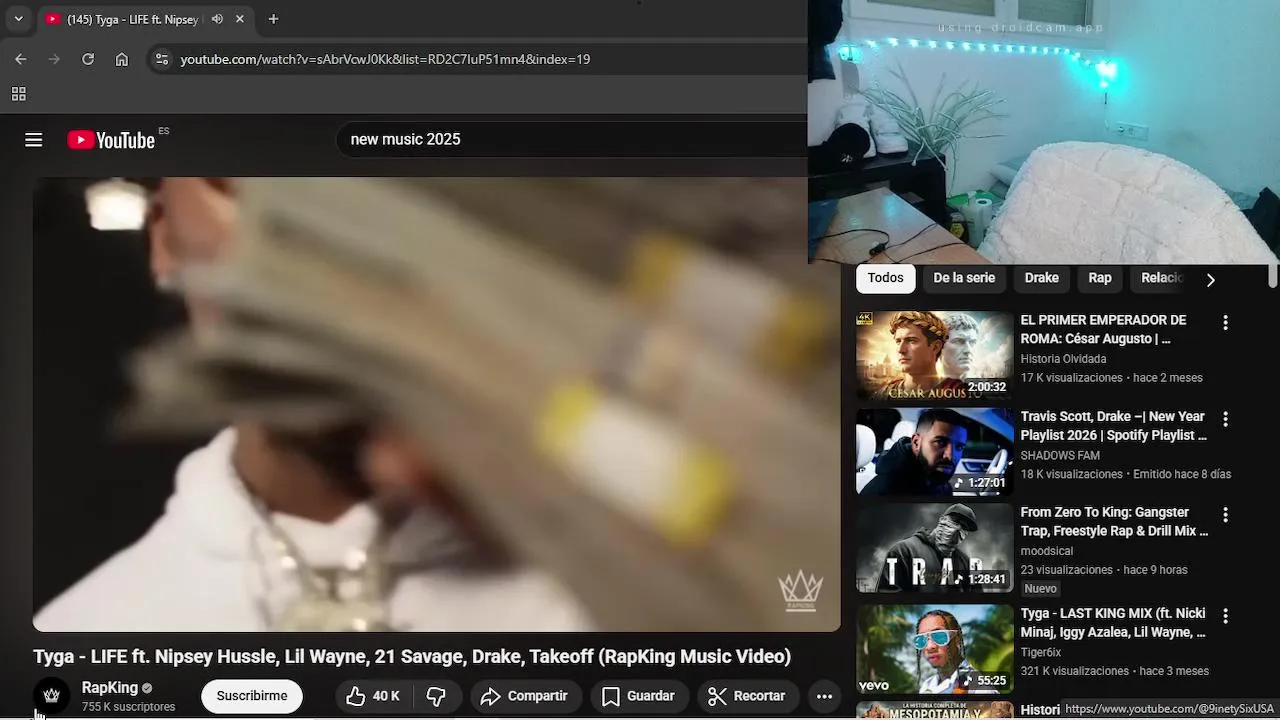
Task: Open 'EL PRIMER EMPERADOR DE ROMA' video title
Action: coord(1104,329)
